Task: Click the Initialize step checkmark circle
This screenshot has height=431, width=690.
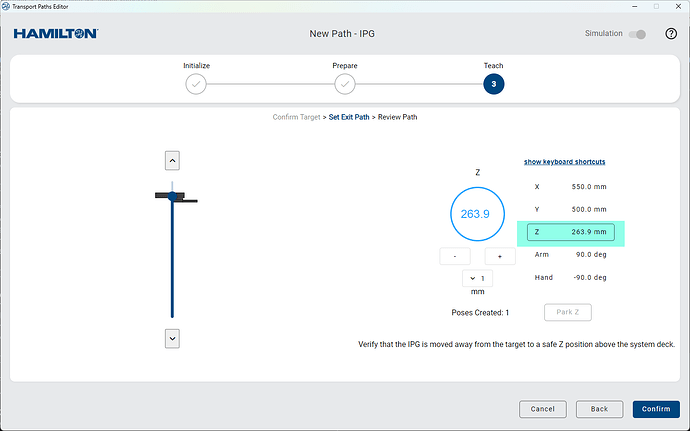Action: click(196, 84)
